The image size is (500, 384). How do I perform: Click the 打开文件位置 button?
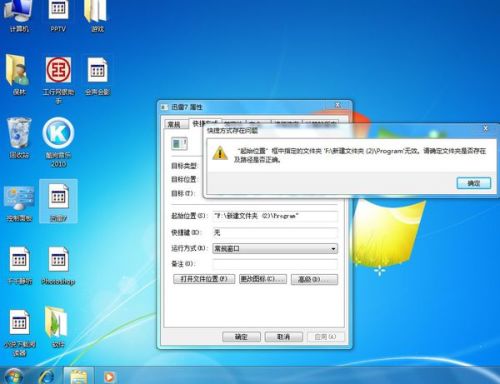(204, 279)
